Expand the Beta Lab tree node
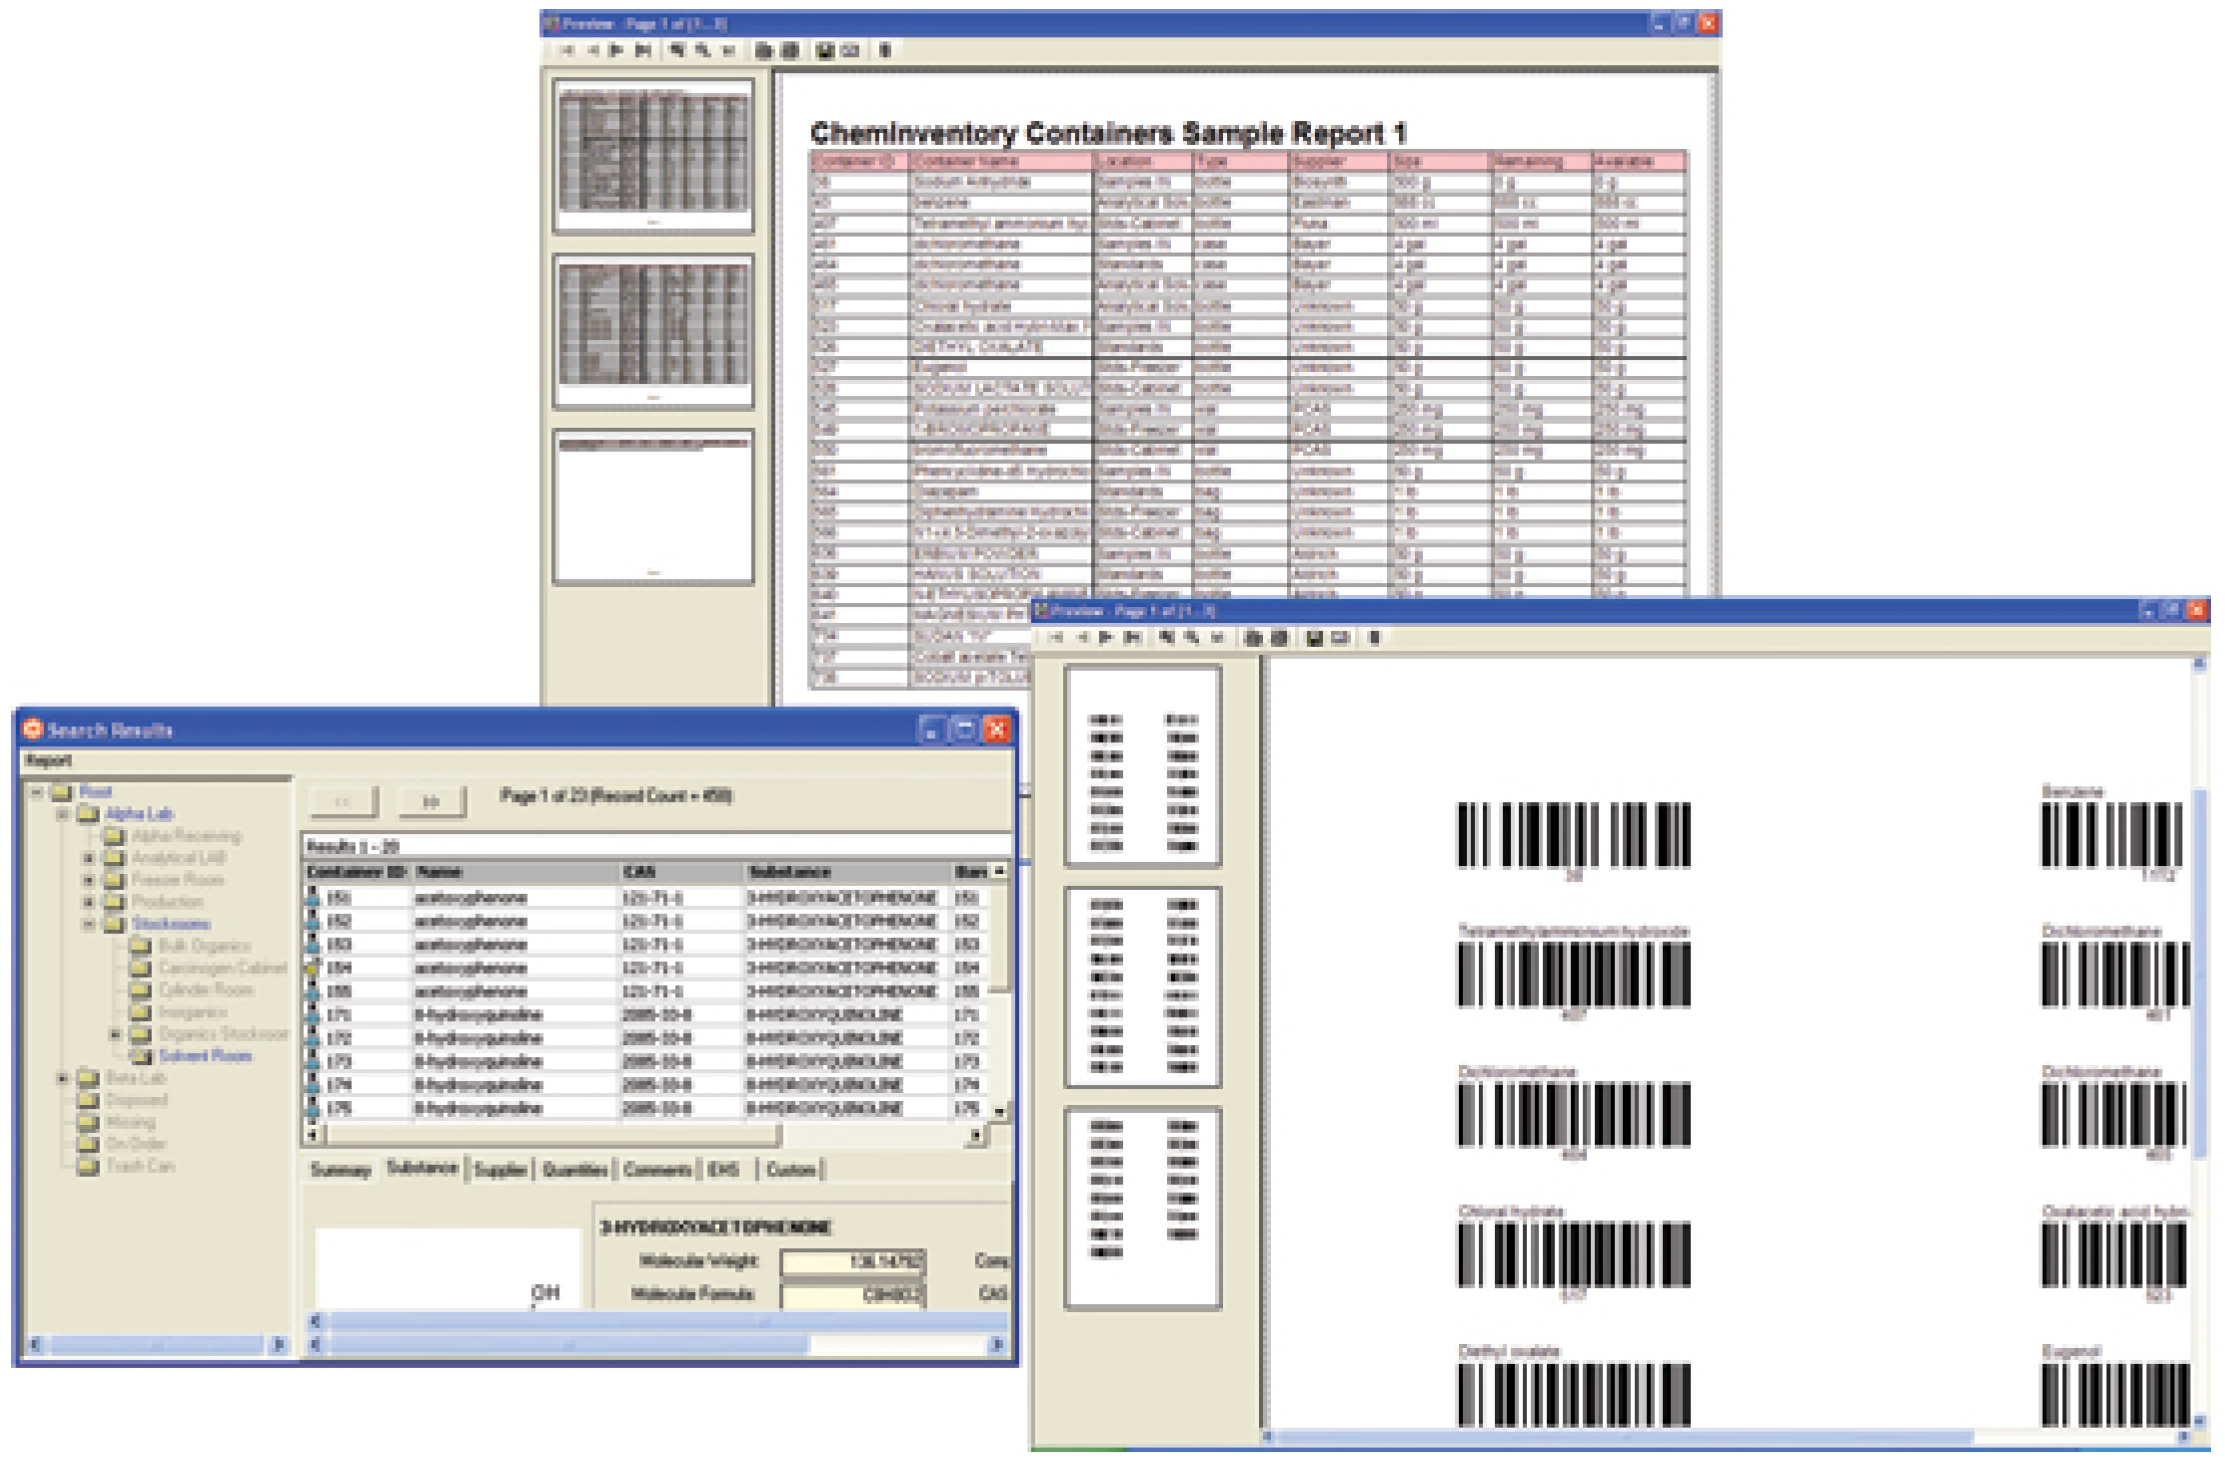Image resolution: width=2225 pixels, height=1460 pixels. 63,1078
